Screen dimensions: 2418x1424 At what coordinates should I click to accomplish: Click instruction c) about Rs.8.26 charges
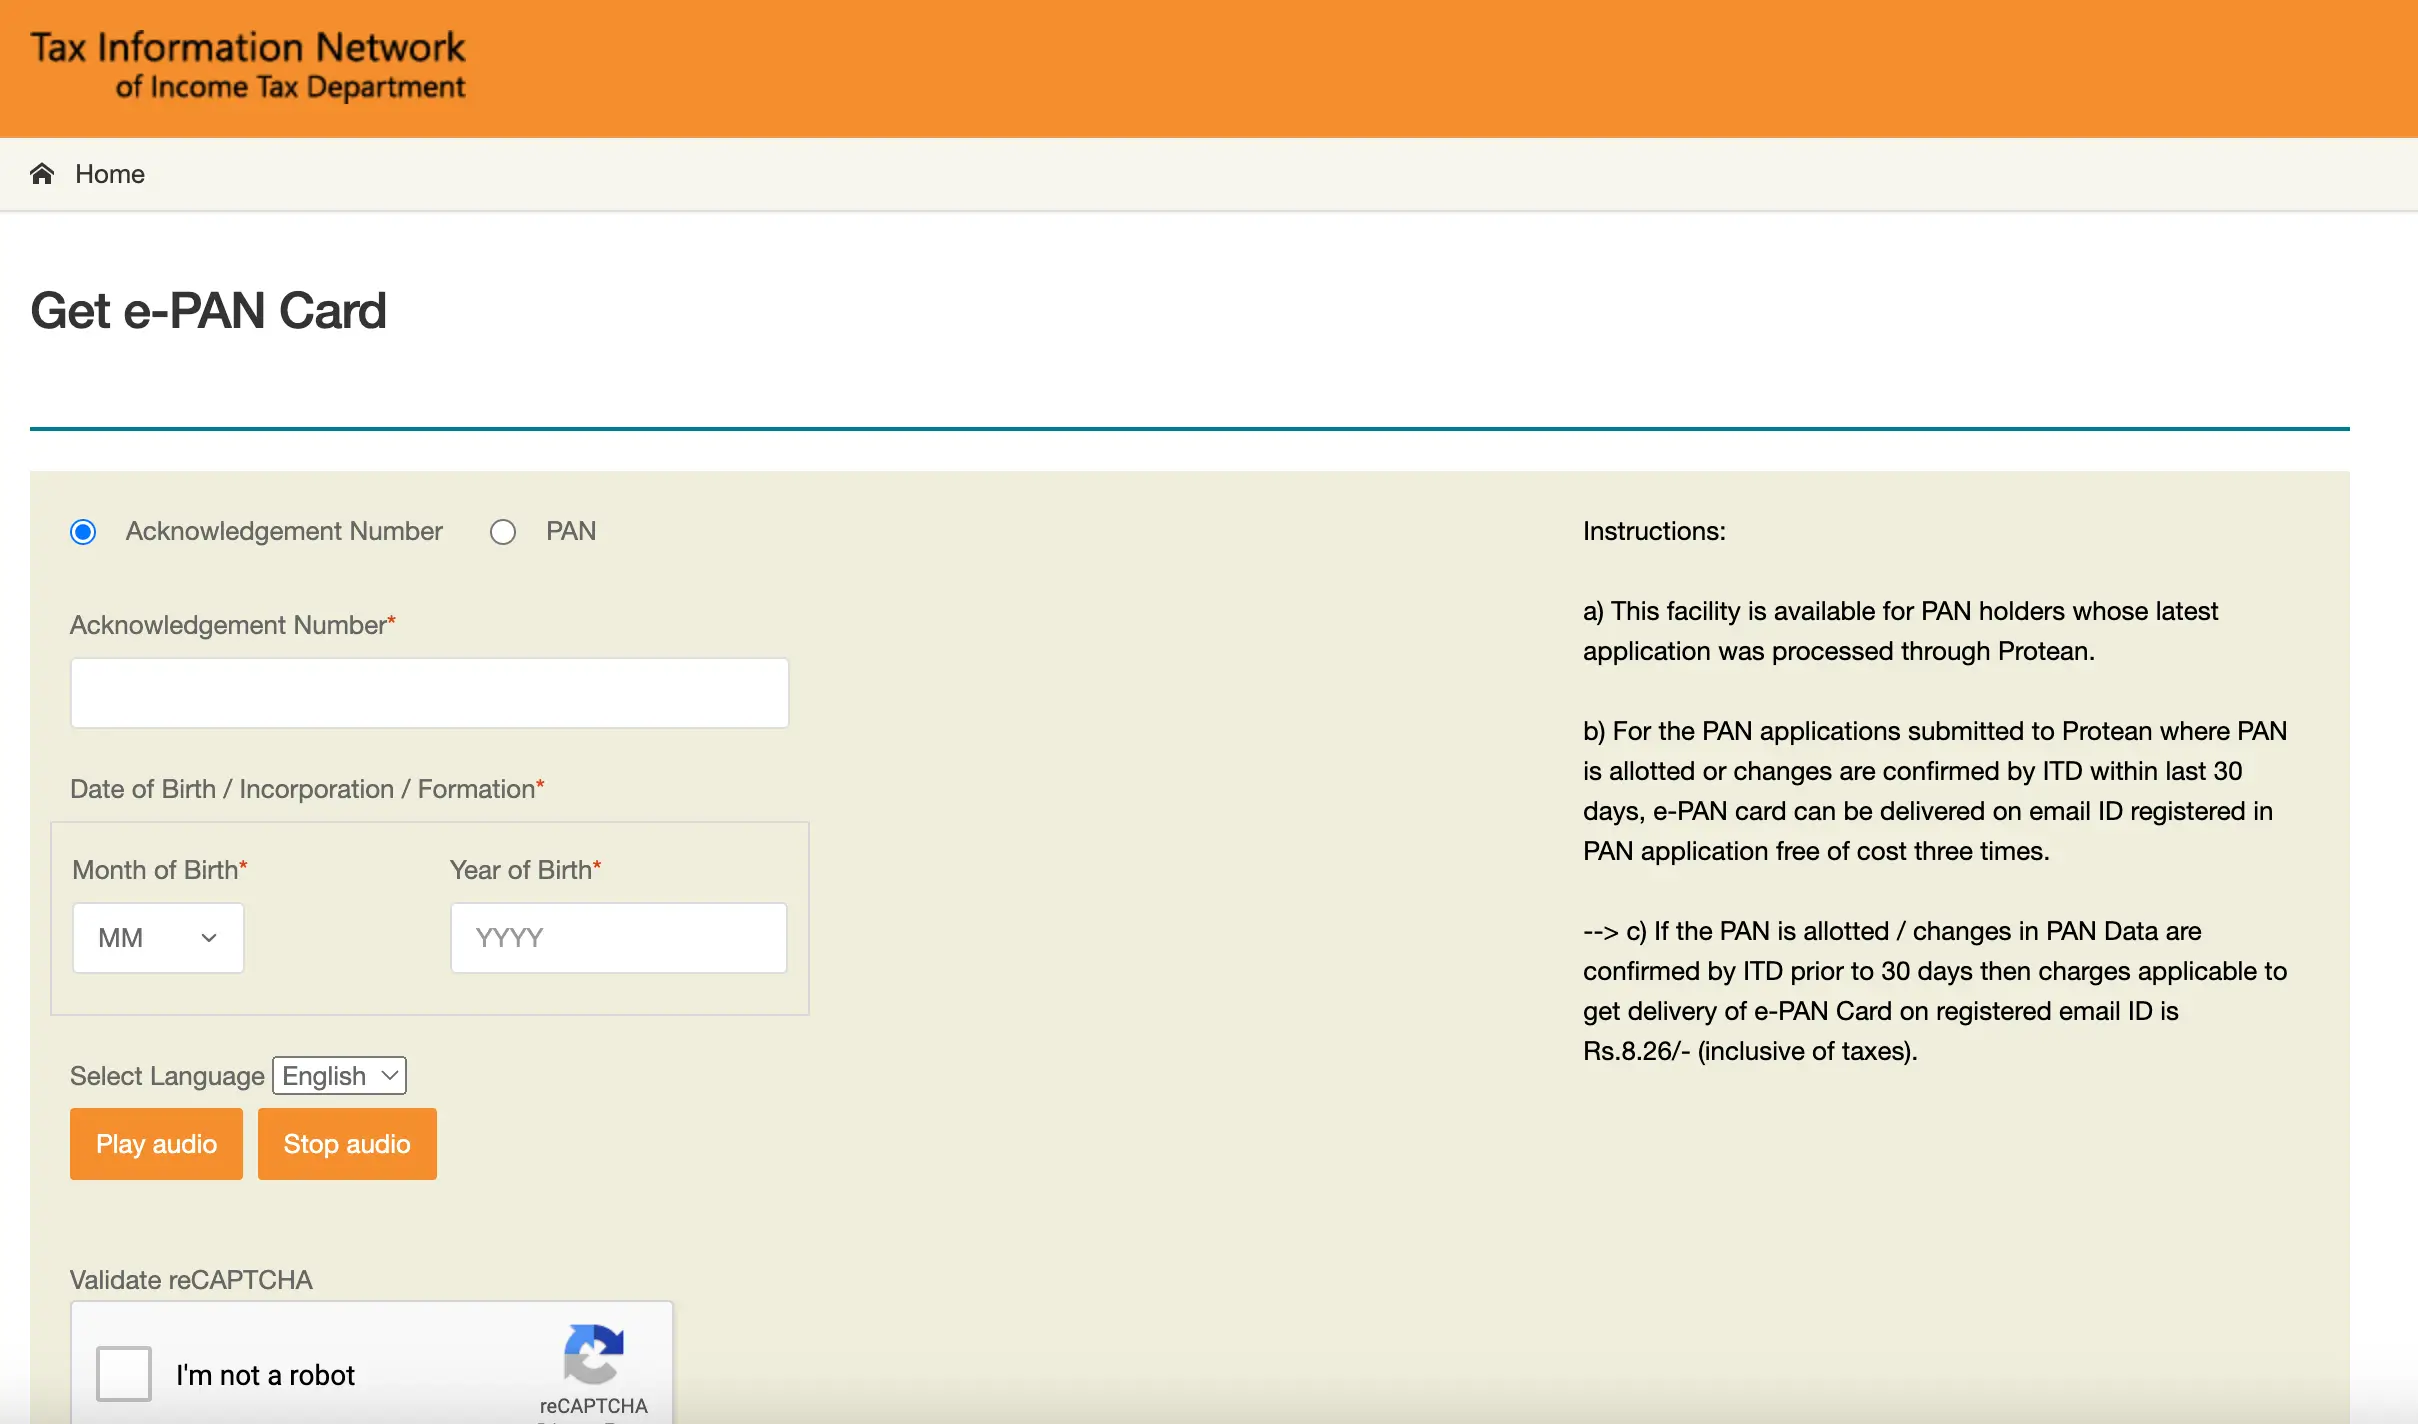(x=1935, y=991)
